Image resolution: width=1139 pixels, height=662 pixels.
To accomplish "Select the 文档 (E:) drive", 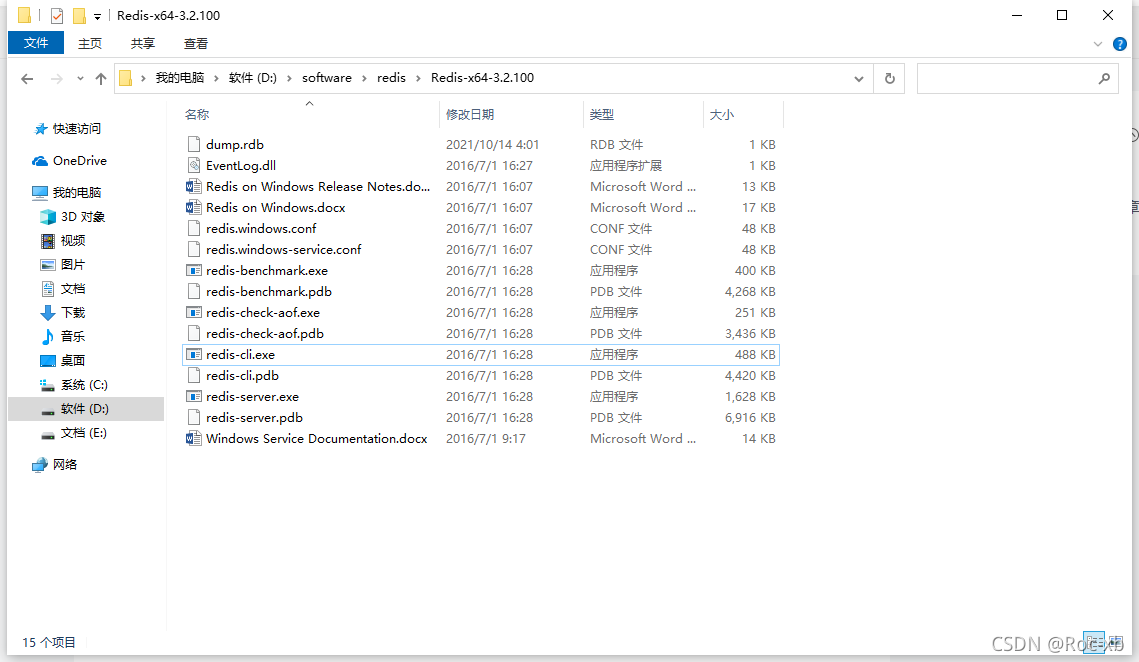I will 74,432.
